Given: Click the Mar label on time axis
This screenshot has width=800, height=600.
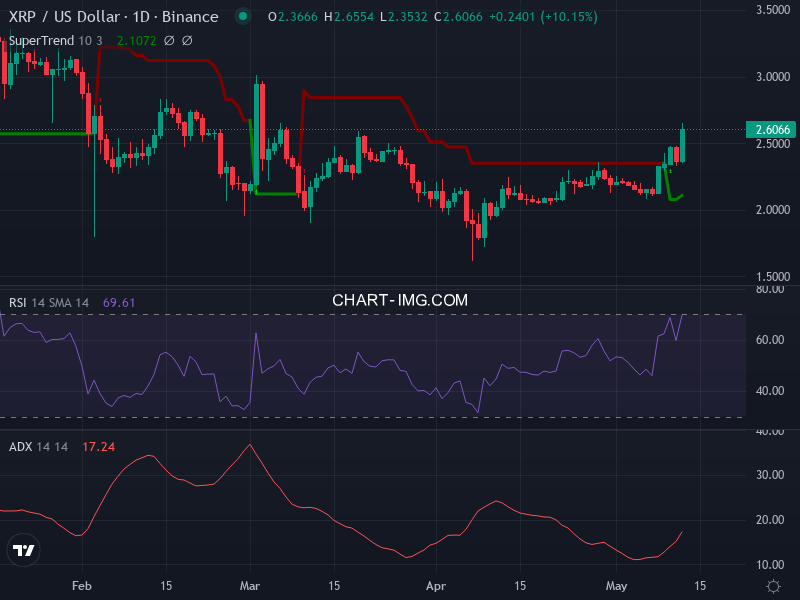Looking at the screenshot, I should coord(250,586).
